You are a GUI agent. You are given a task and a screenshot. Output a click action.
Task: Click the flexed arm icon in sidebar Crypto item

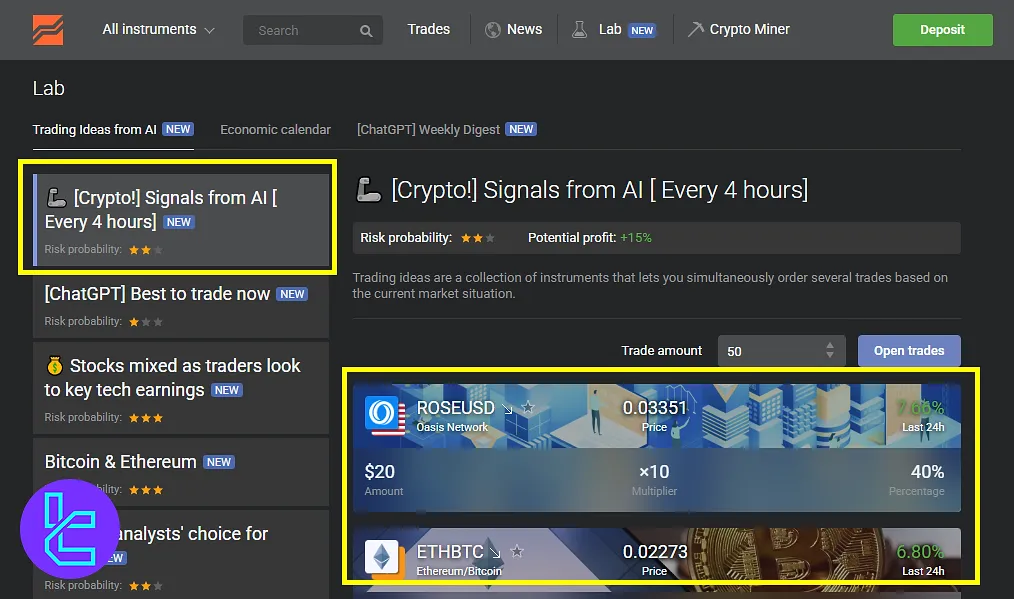(56, 197)
